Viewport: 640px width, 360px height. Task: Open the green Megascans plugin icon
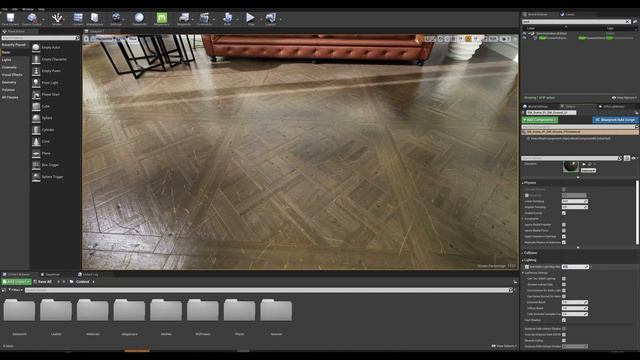tap(162, 19)
